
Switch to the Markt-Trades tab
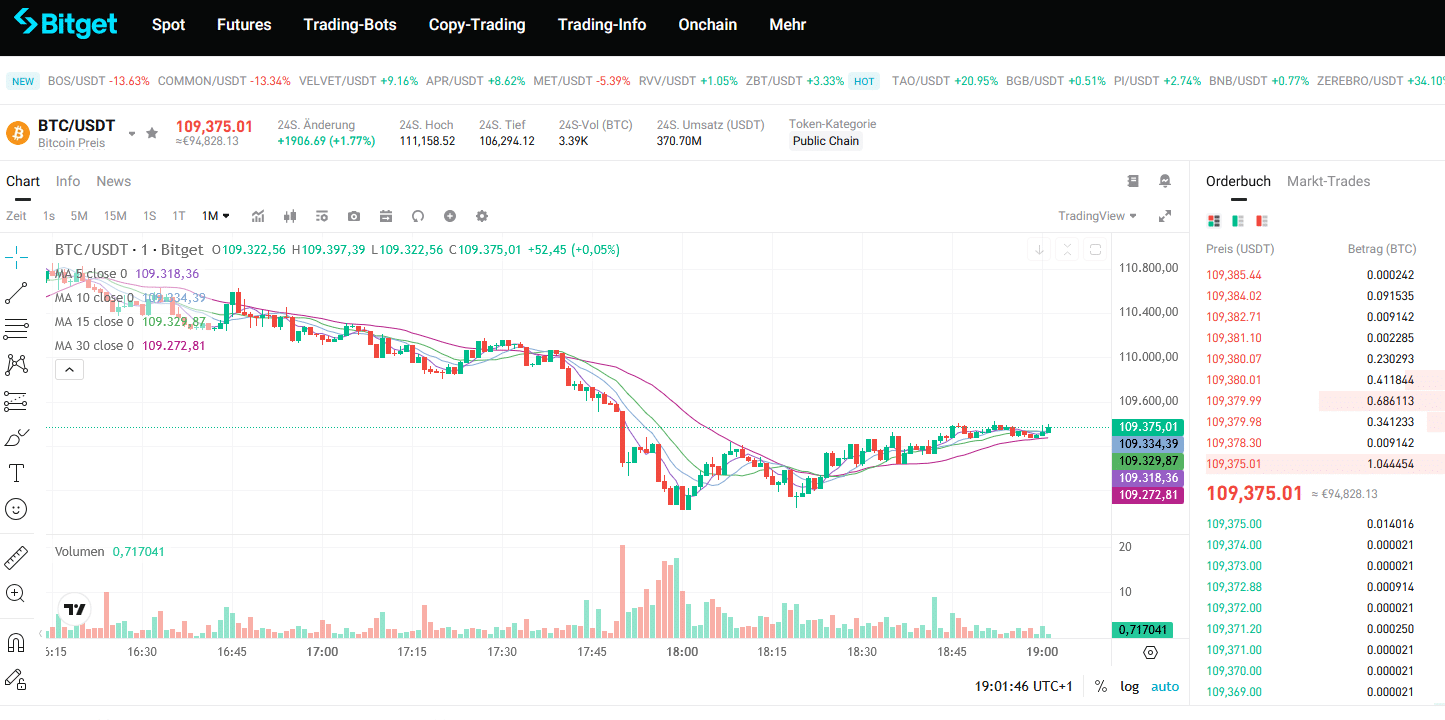[x=1329, y=181]
